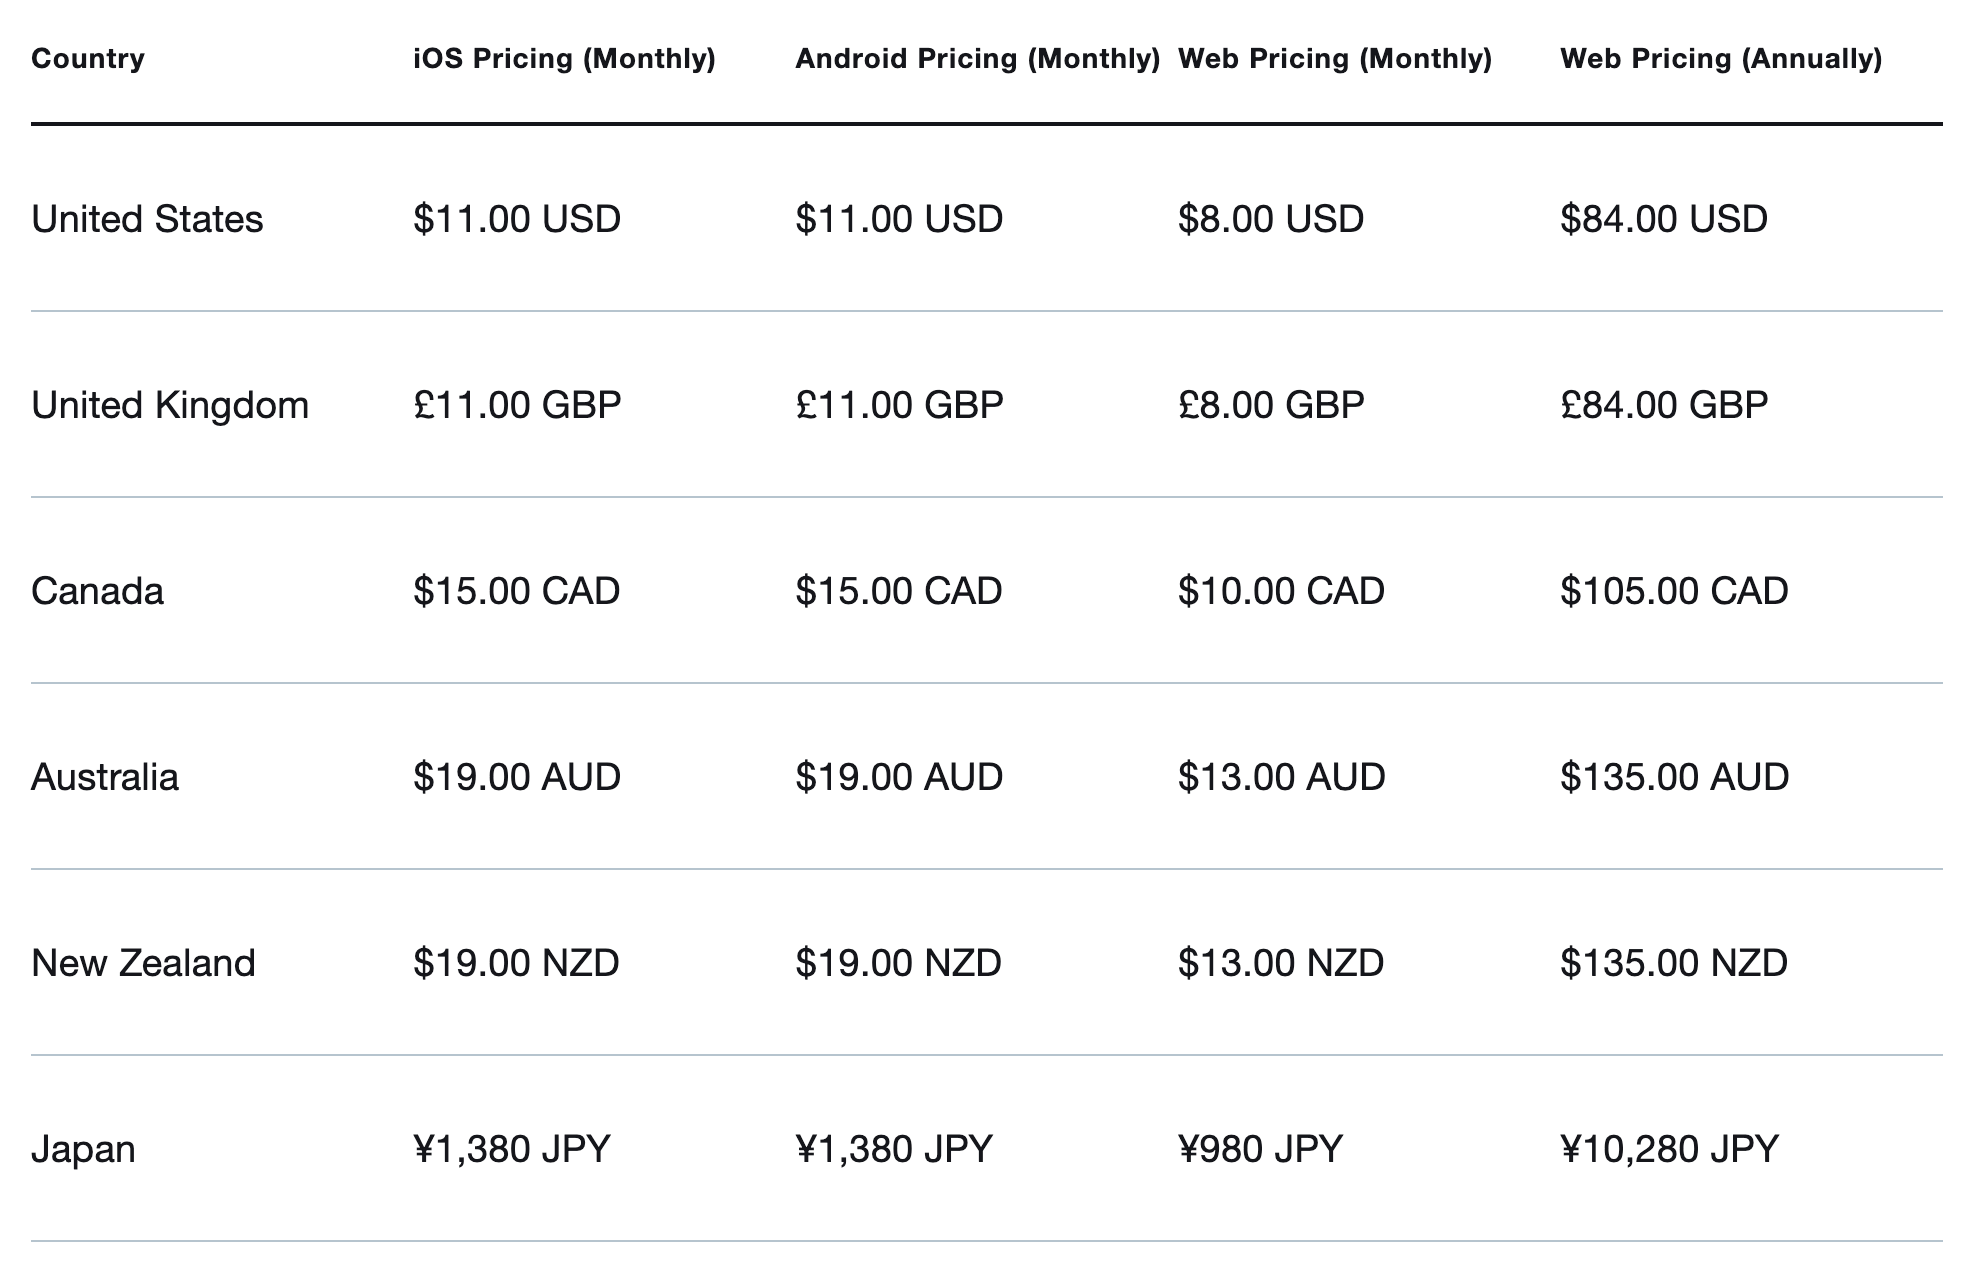Click the $13.00 AUD web price

(x=1281, y=777)
